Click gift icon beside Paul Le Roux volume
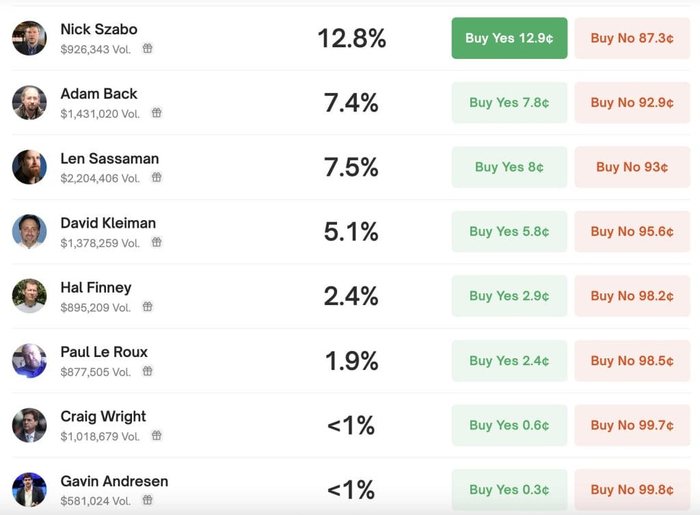The height and width of the screenshot is (515, 700). click(147, 371)
